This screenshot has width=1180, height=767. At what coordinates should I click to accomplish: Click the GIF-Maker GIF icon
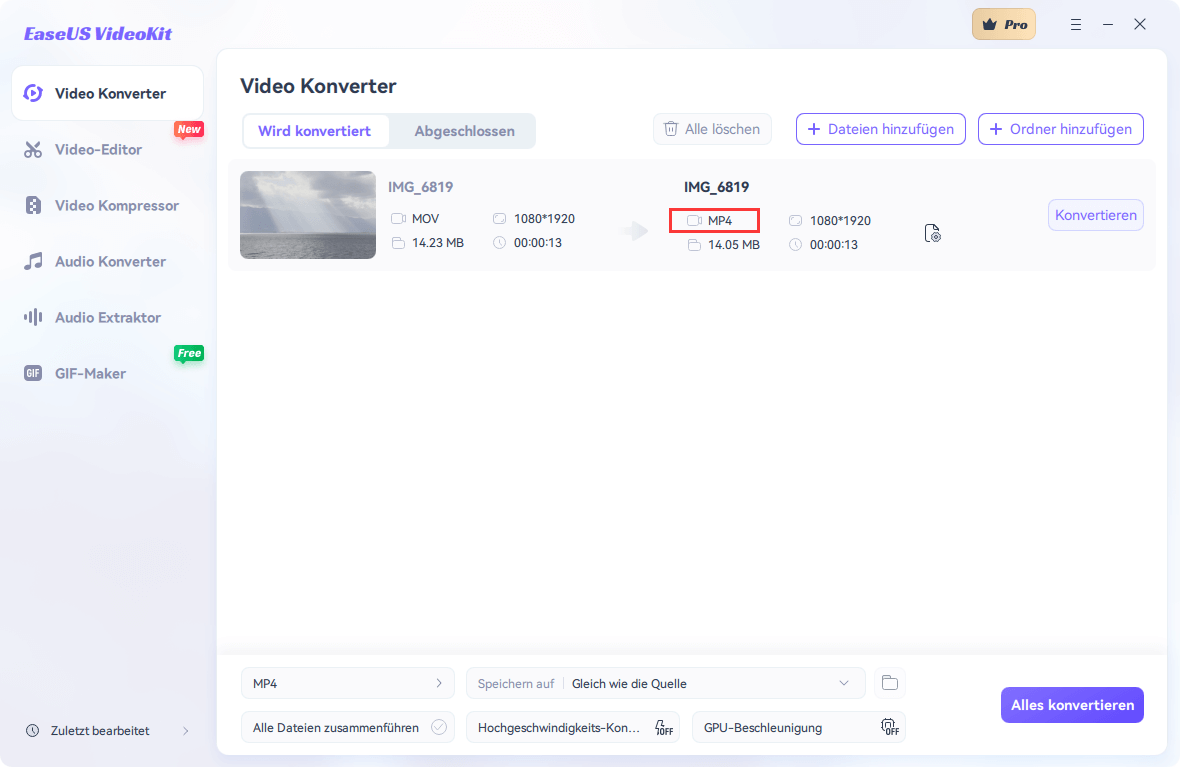[x=33, y=373]
